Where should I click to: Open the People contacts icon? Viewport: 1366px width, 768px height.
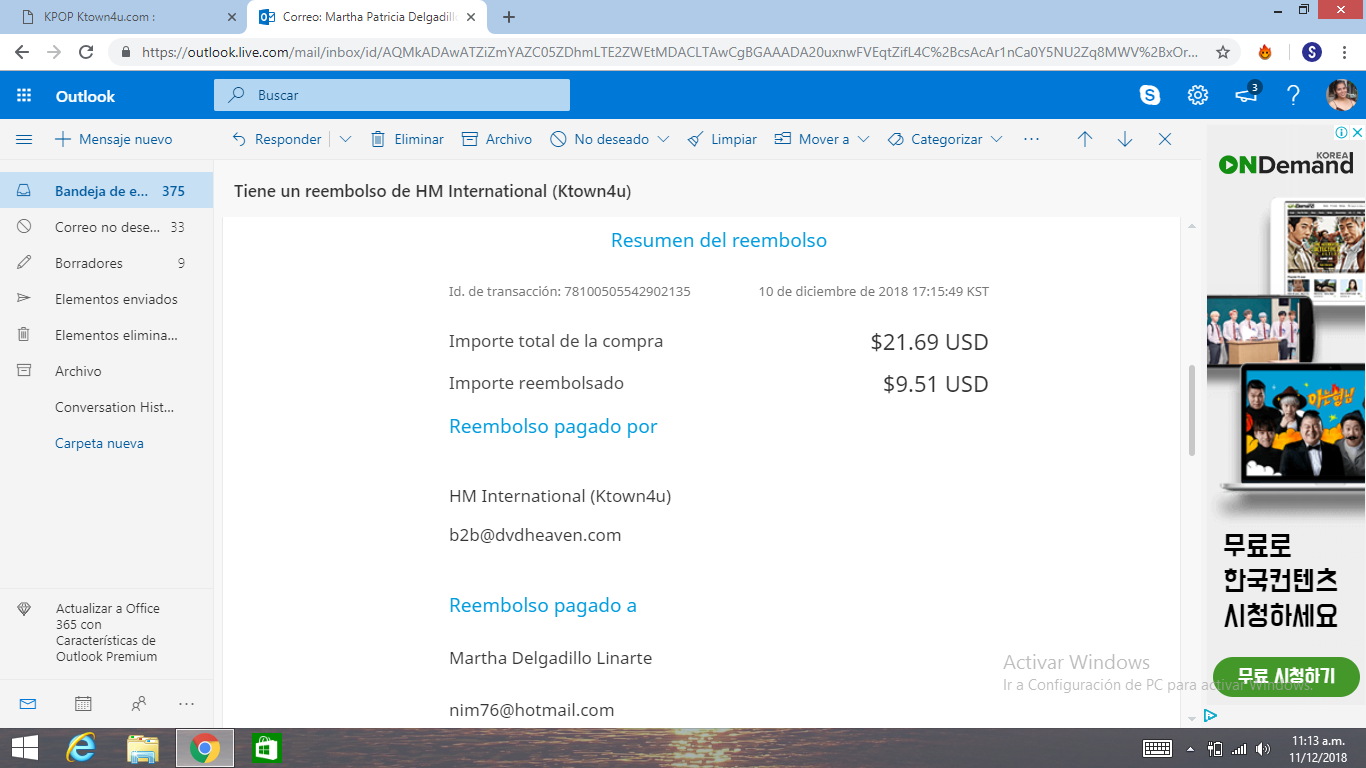[x=139, y=704]
